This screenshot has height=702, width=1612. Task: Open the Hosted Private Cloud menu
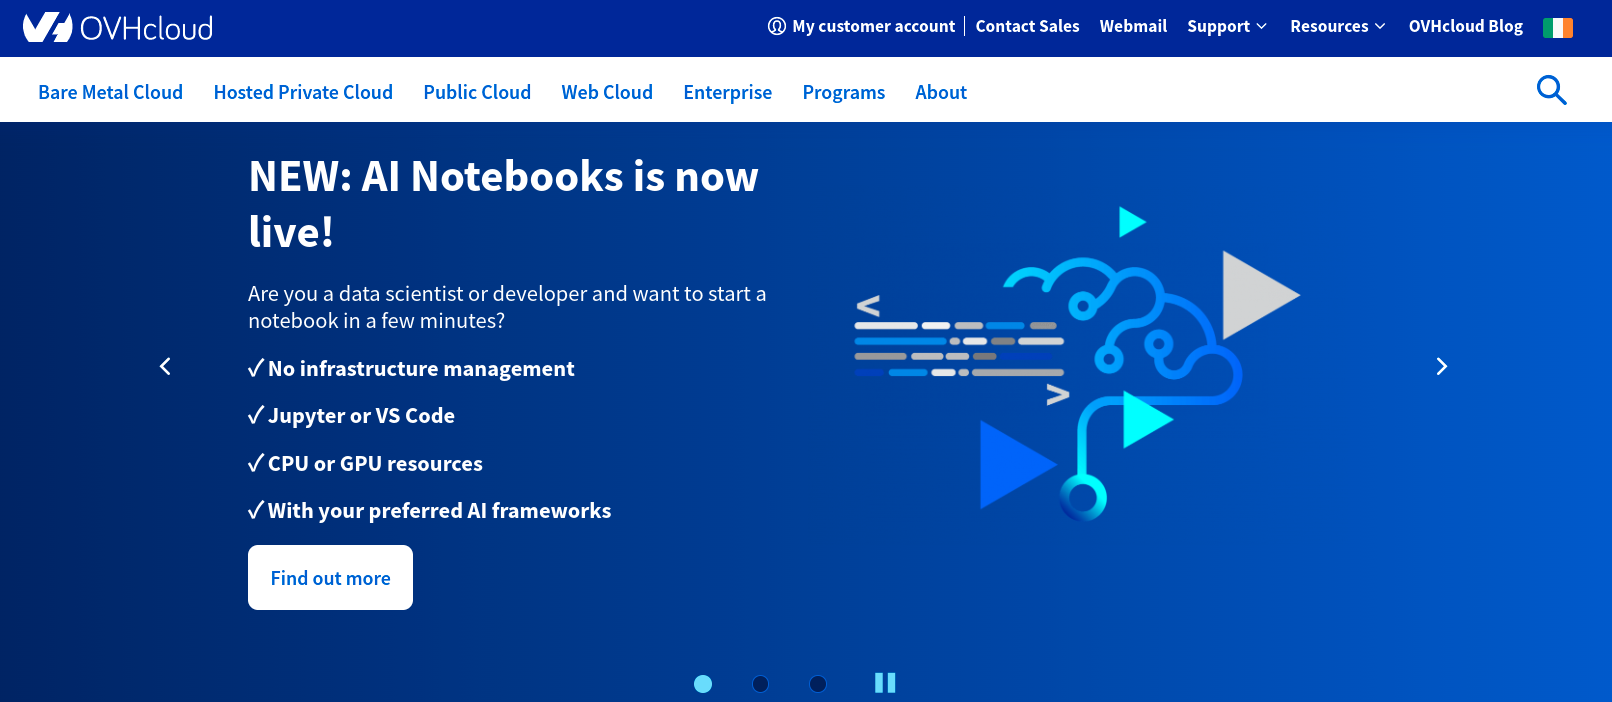point(303,92)
